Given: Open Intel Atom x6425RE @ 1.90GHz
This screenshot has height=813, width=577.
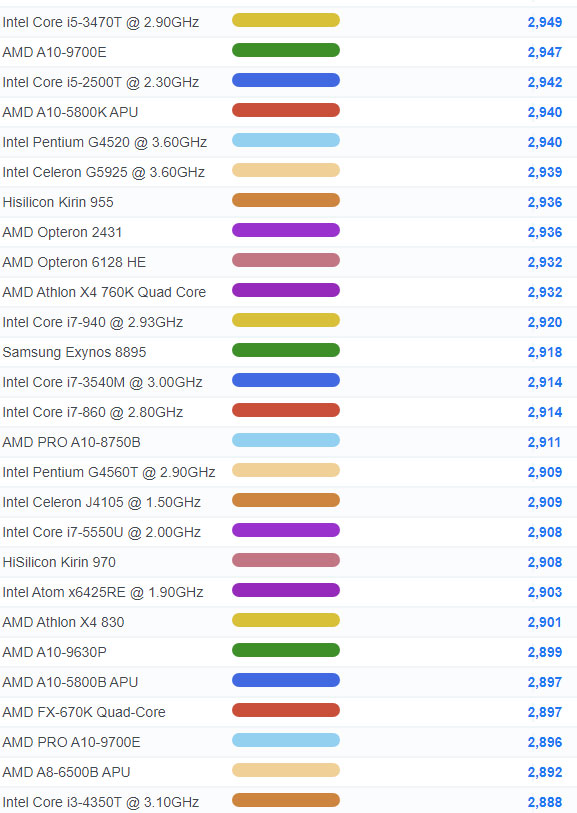Looking at the screenshot, I should pos(103,593).
